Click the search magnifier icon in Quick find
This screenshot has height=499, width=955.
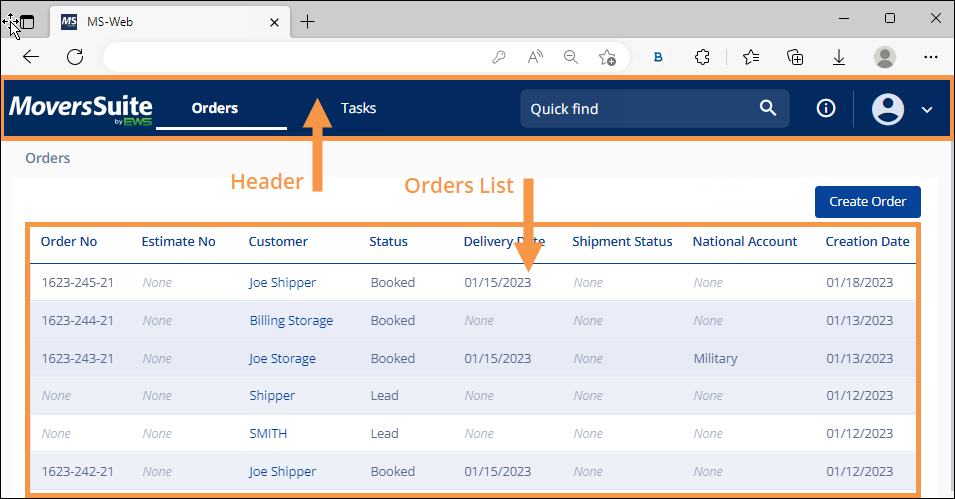[767, 109]
